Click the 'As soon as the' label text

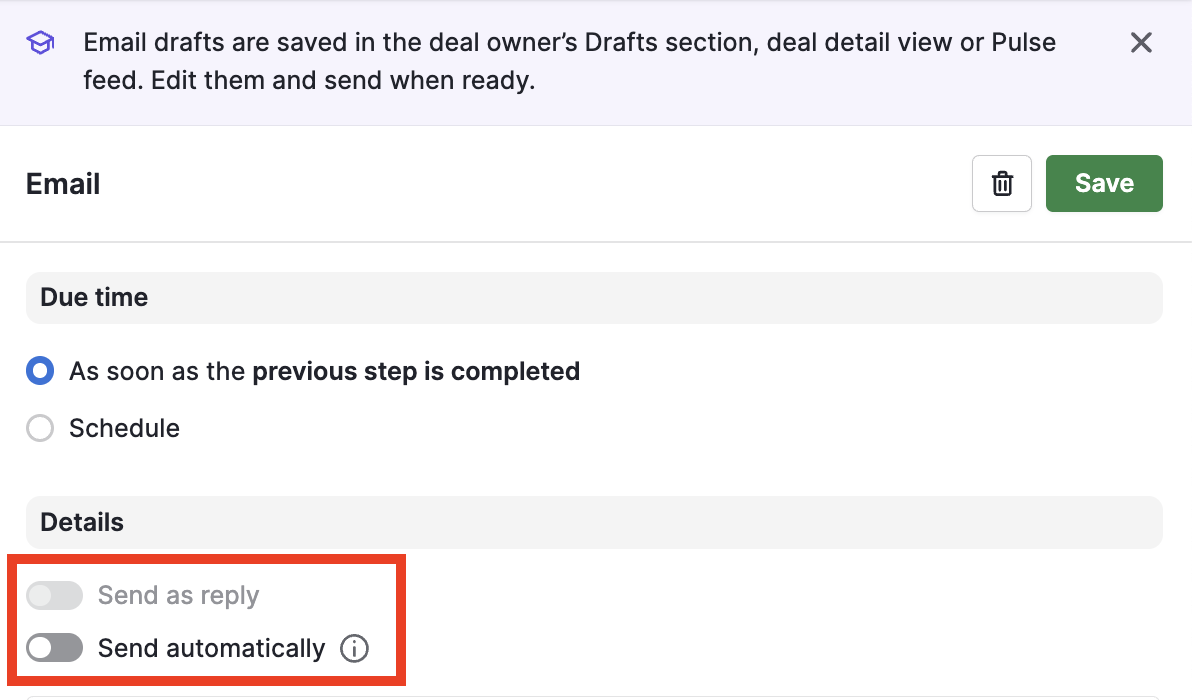pyautogui.click(x=157, y=372)
